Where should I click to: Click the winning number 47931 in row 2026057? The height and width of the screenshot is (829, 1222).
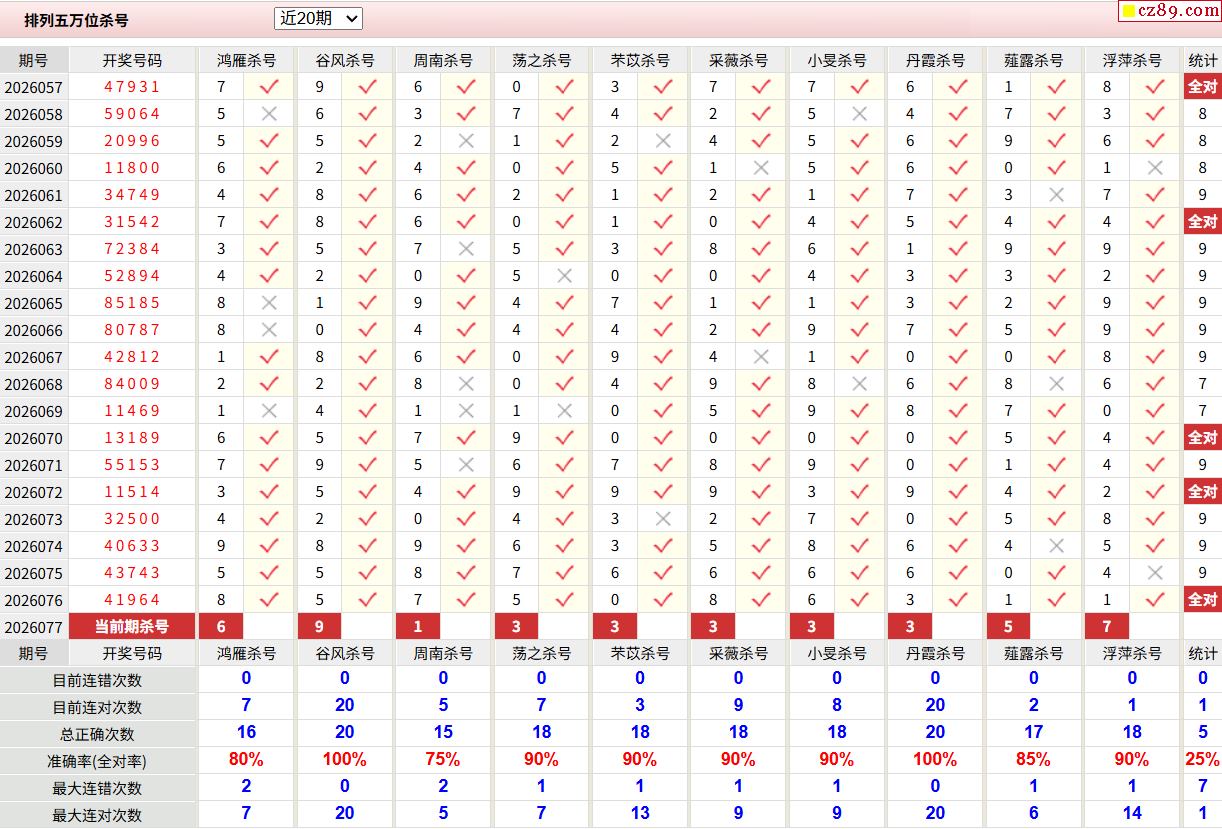tap(132, 87)
